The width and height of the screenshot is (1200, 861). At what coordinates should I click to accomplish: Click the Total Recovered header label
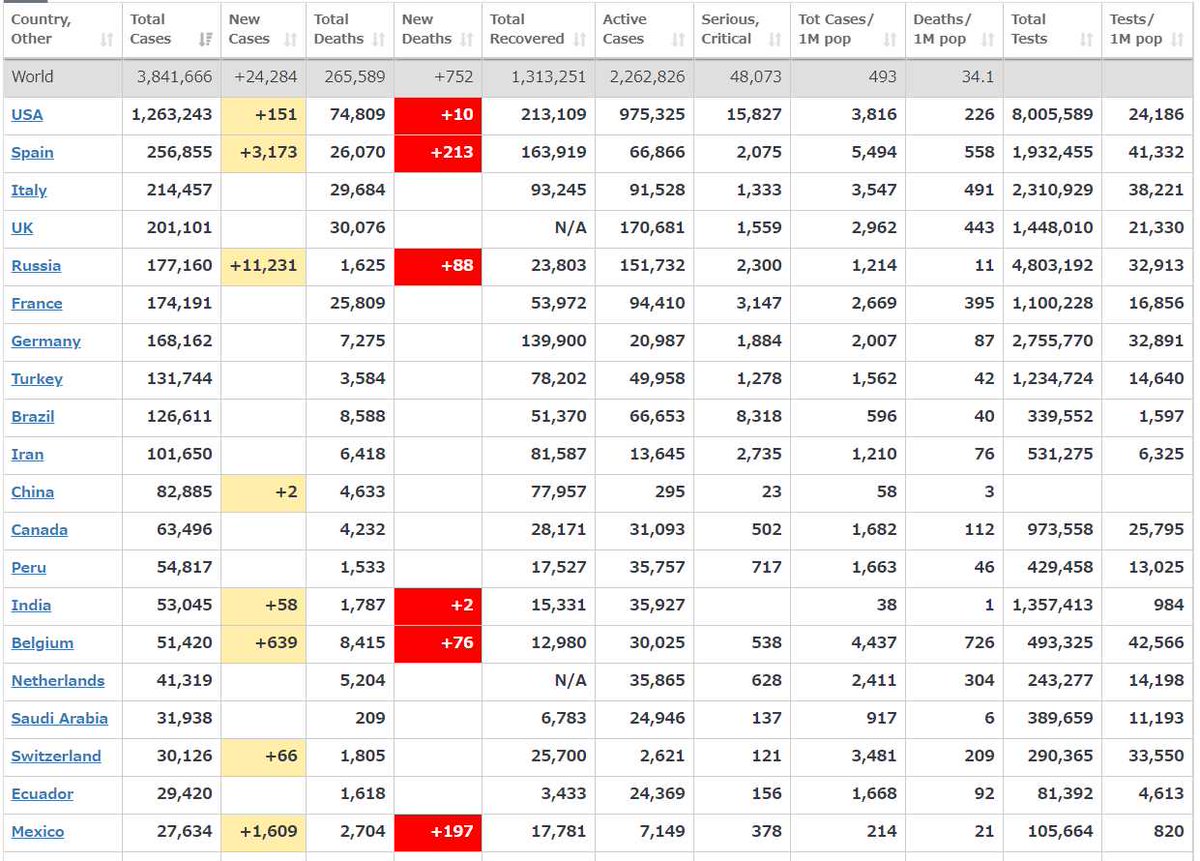(527, 29)
